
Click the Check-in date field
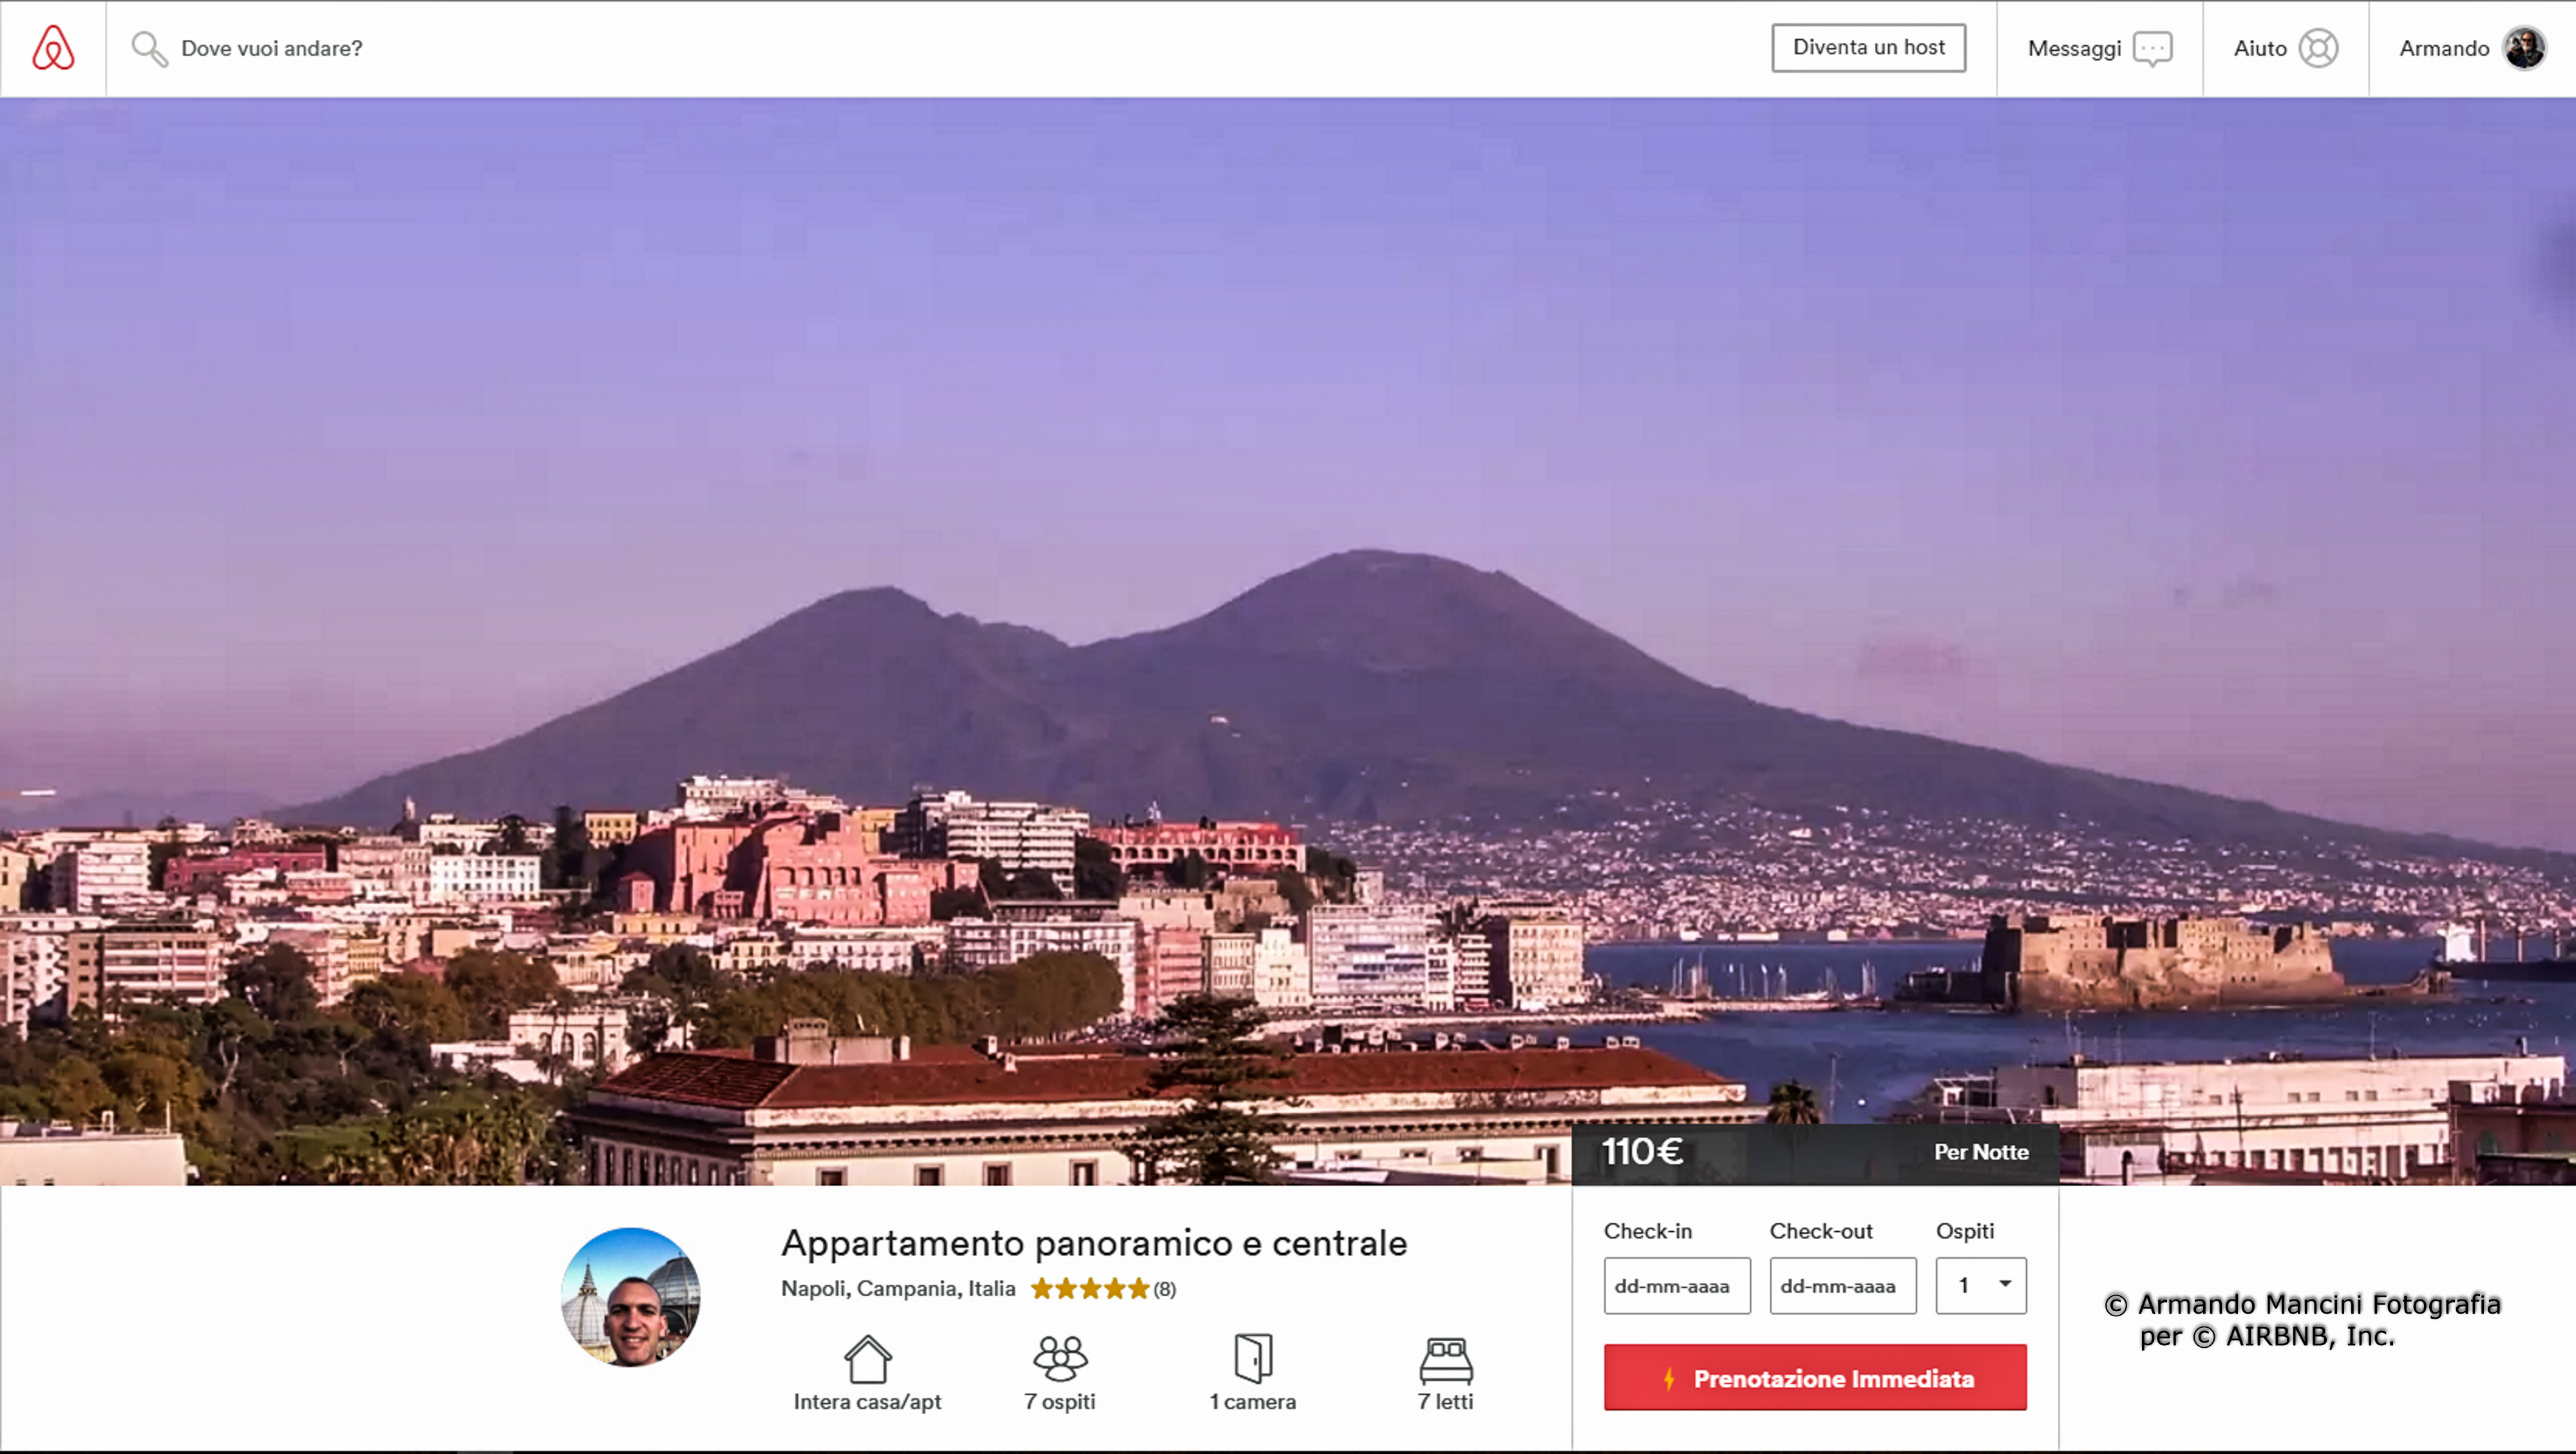pyautogui.click(x=1677, y=1286)
